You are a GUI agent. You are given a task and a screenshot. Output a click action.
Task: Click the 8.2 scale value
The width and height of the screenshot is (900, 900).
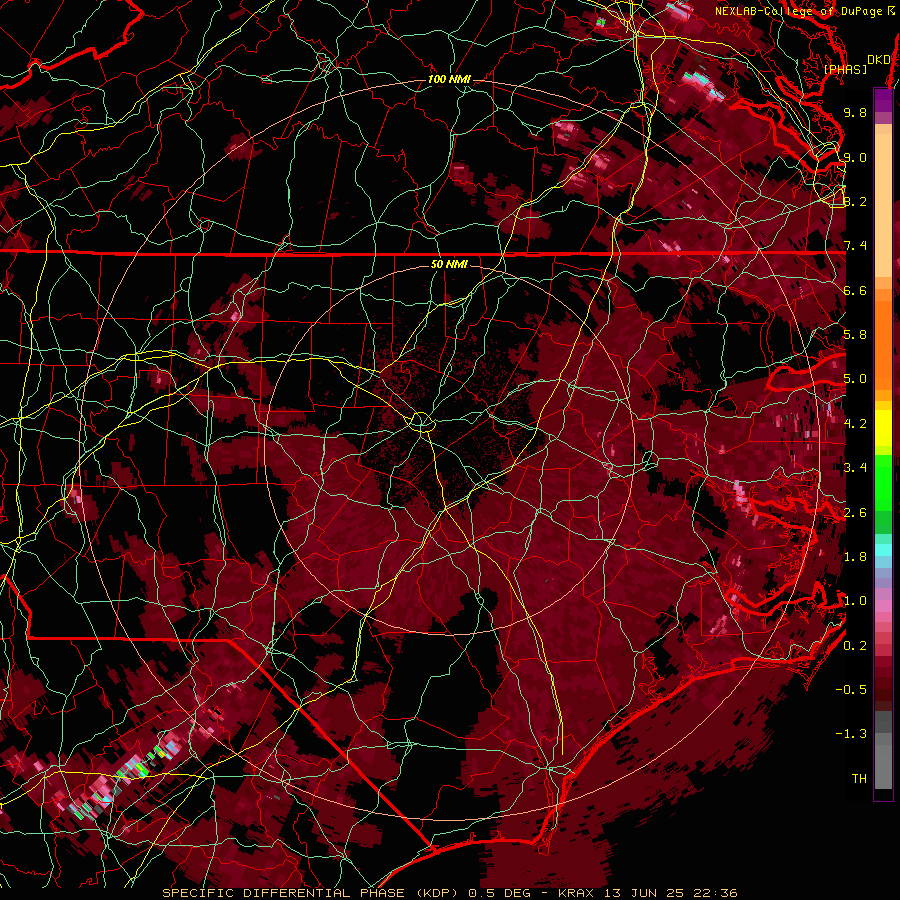coord(855,201)
